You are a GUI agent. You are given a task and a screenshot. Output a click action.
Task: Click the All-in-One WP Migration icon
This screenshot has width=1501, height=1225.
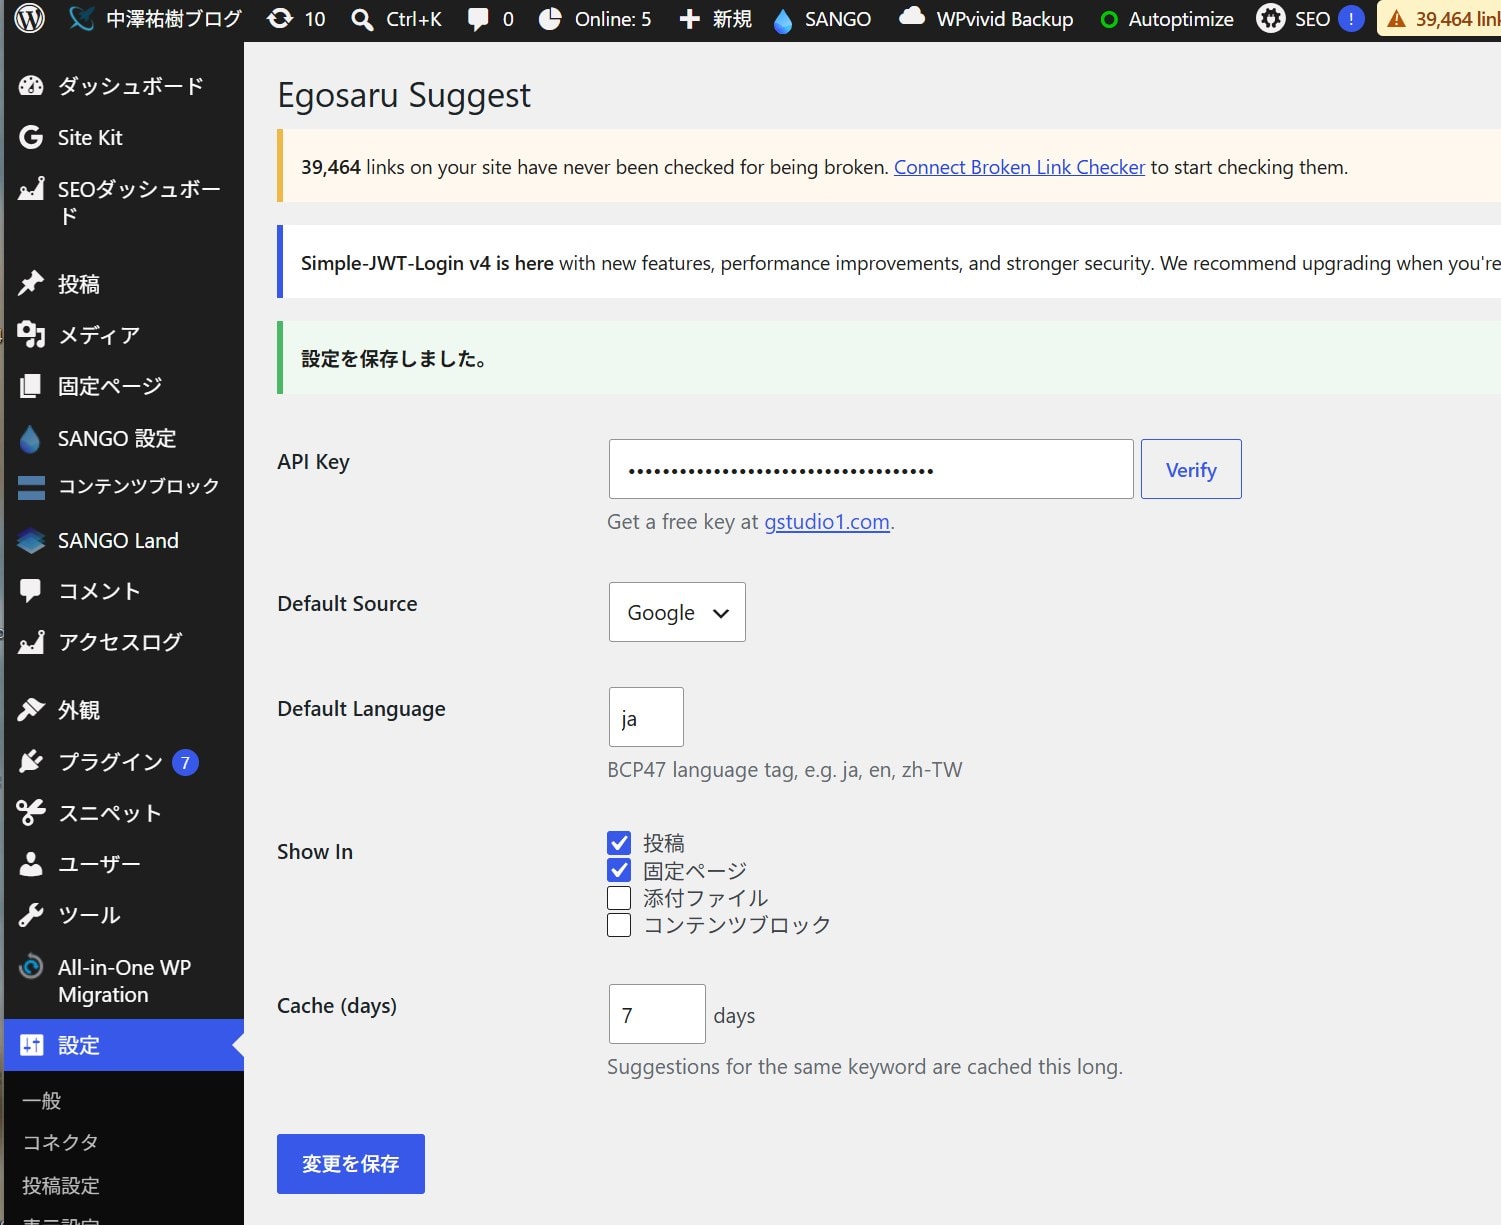[x=31, y=967]
